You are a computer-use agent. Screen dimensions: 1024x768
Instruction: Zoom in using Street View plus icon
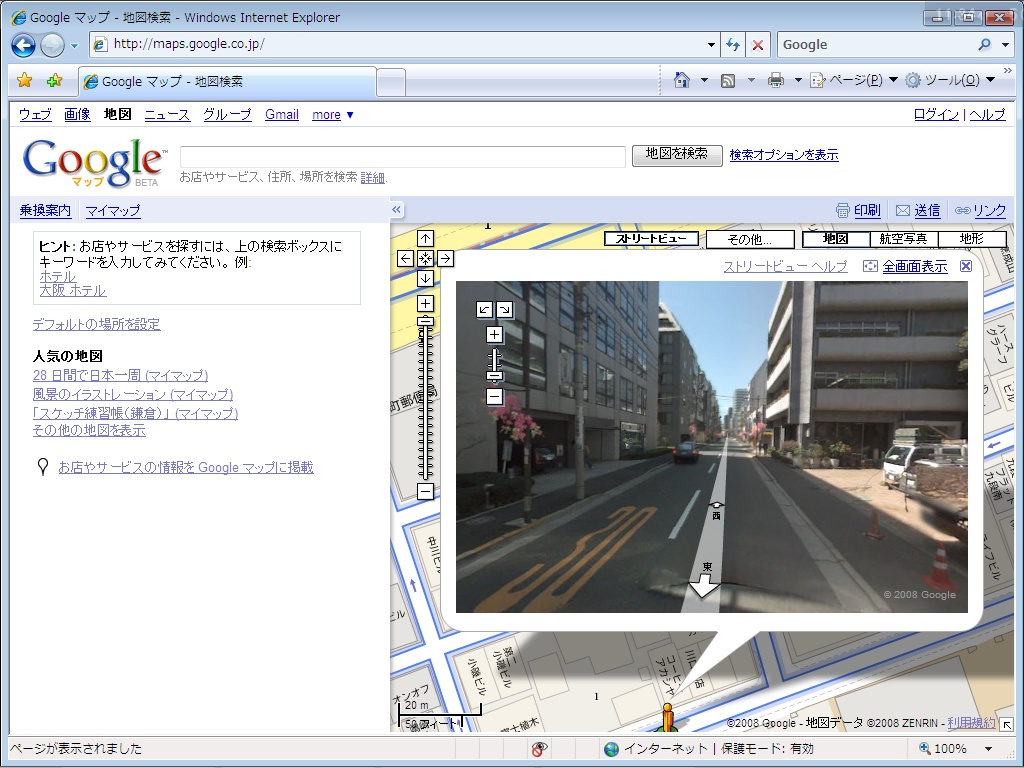pos(495,335)
